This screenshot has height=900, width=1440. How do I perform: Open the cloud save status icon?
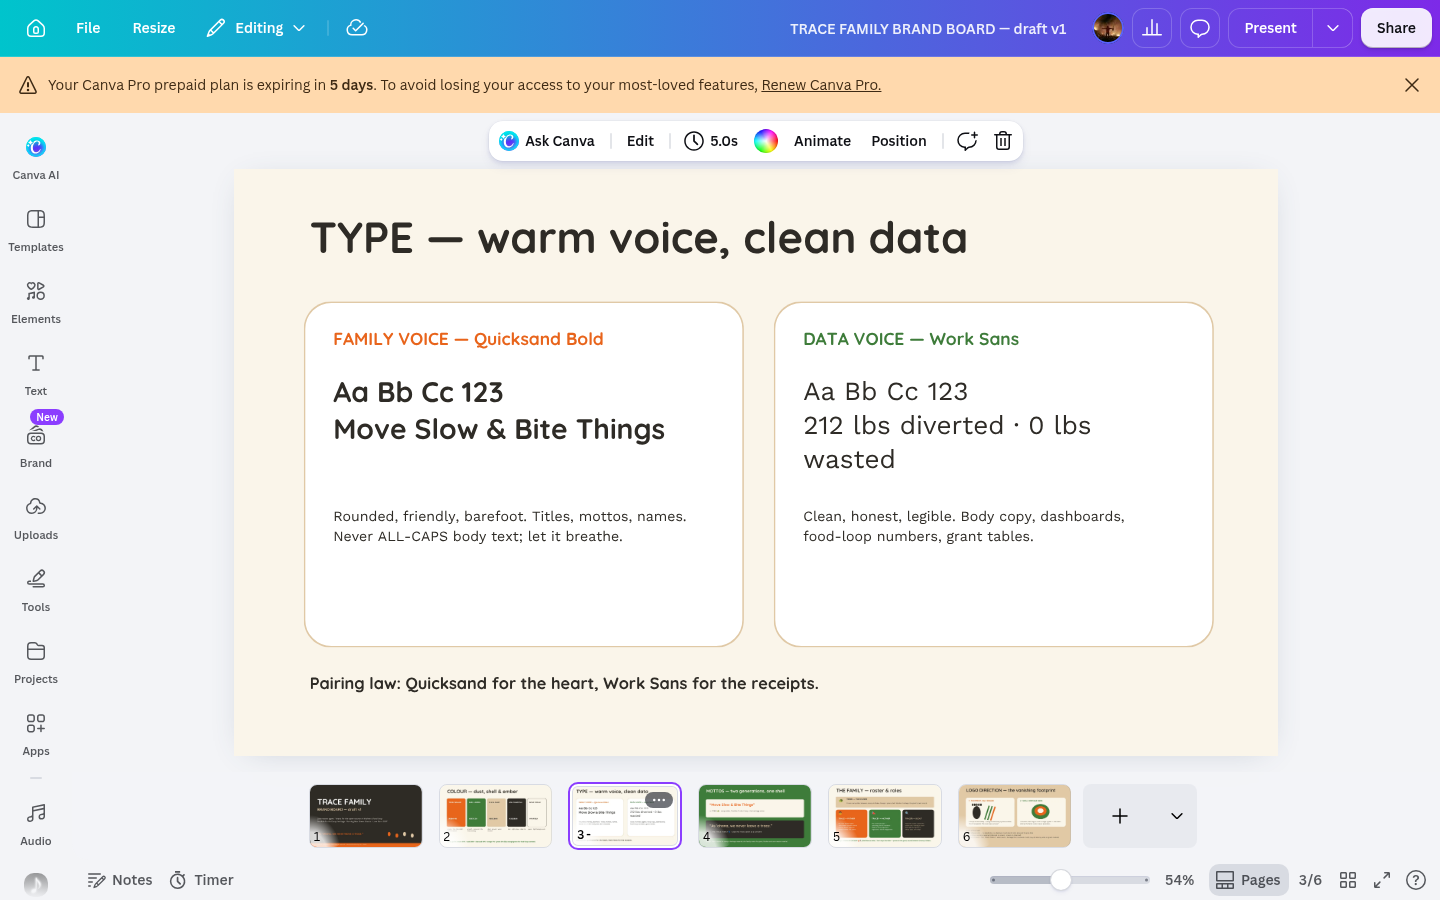pyautogui.click(x=357, y=28)
